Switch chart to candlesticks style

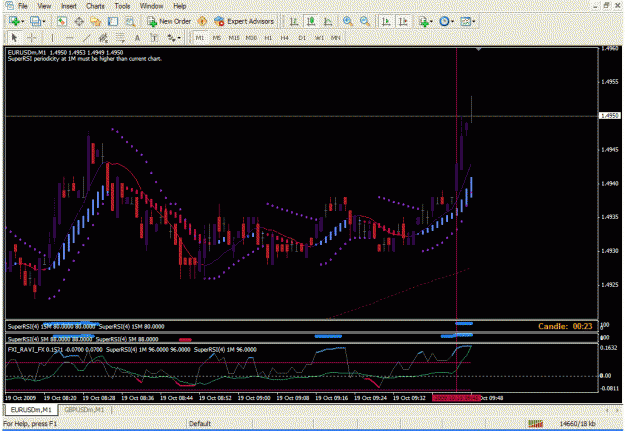(311, 22)
